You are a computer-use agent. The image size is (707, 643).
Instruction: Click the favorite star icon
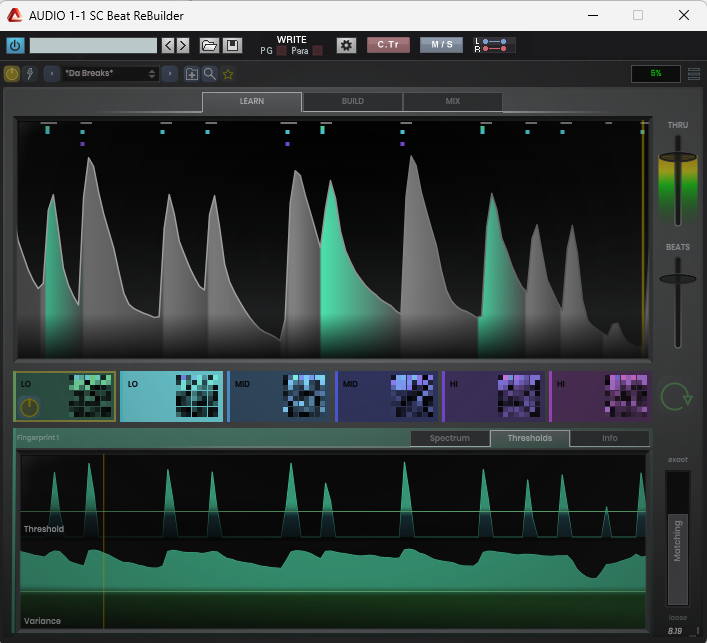(x=228, y=74)
